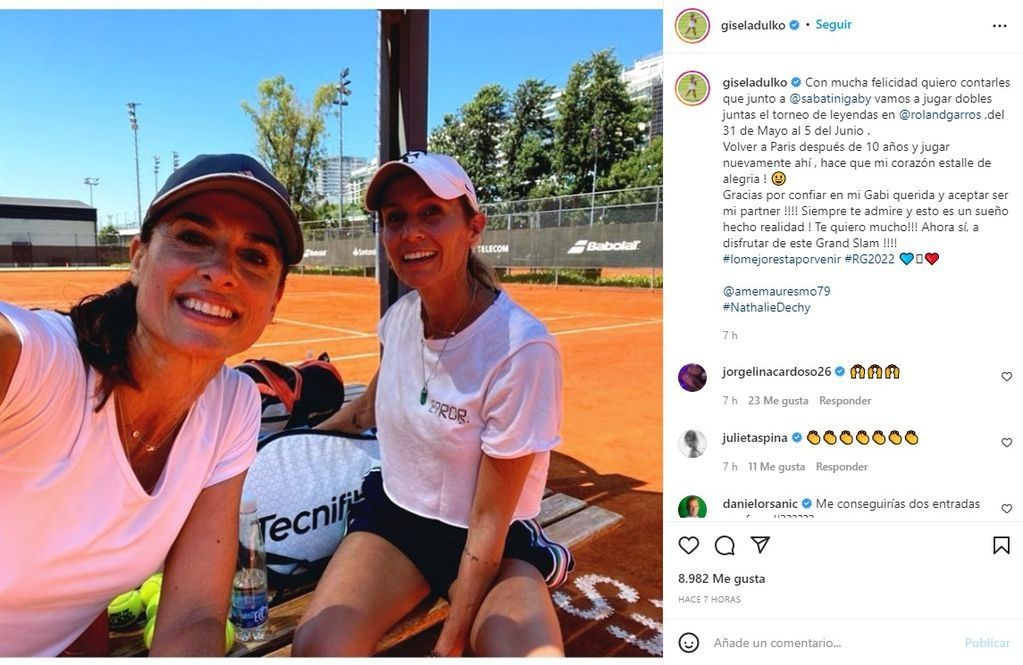Open the @rolandgarros mention link
This screenshot has width=1023, height=665.
click(940, 114)
